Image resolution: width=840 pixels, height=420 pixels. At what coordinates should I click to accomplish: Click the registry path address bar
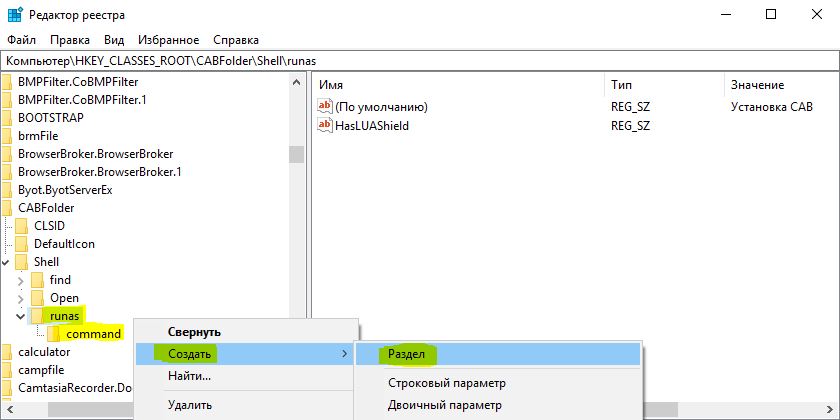420,61
